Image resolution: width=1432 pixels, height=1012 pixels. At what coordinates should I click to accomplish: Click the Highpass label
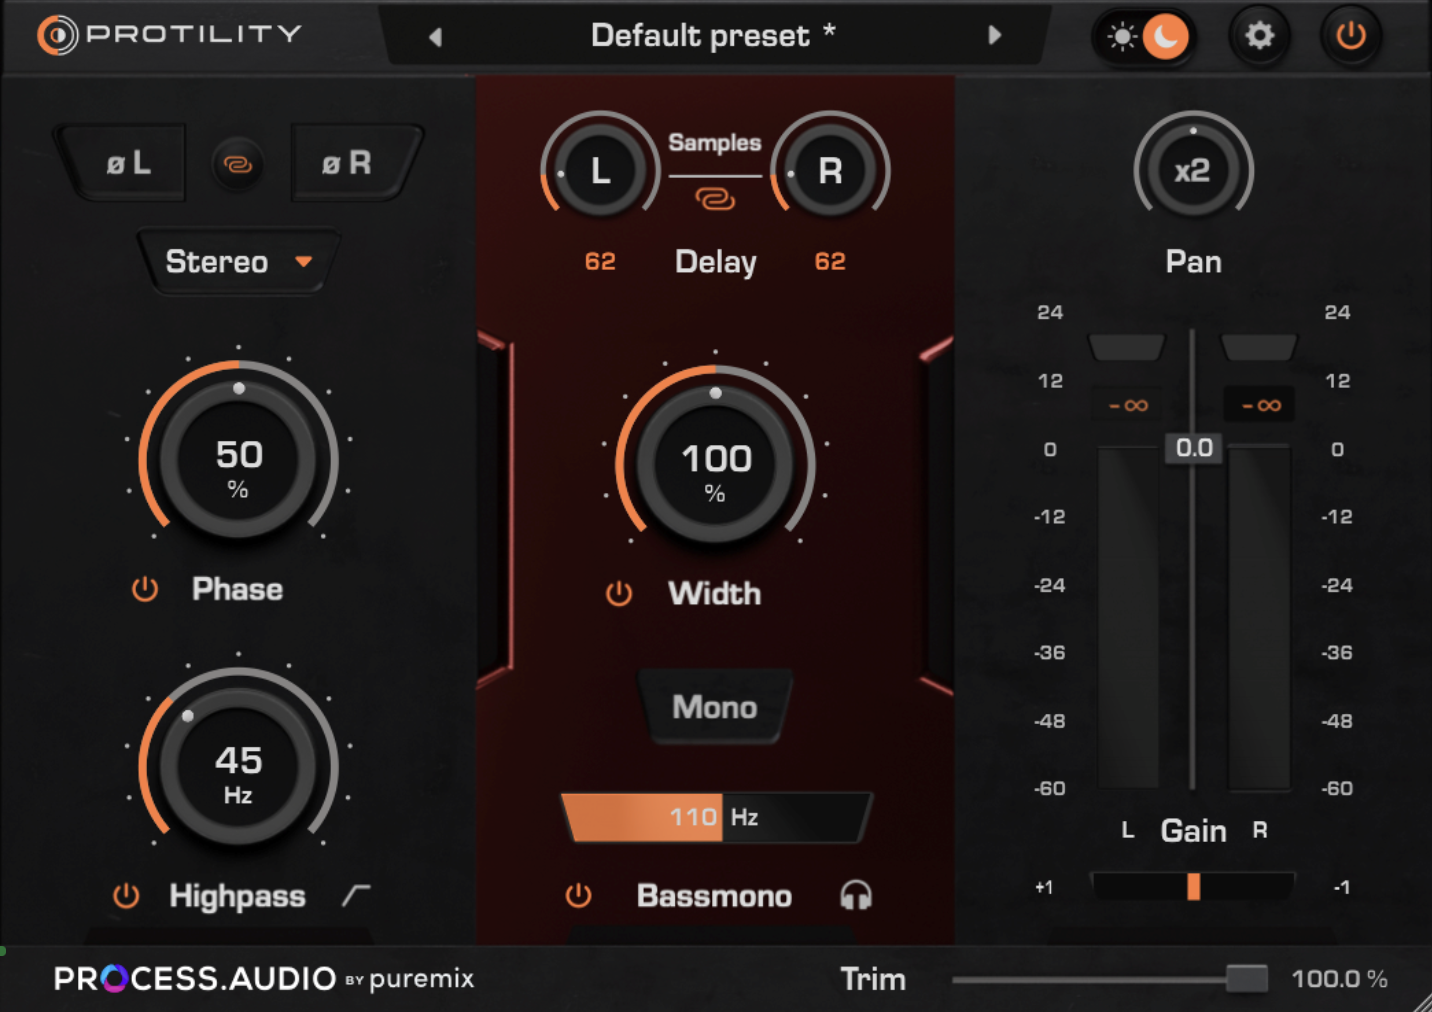click(x=238, y=897)
